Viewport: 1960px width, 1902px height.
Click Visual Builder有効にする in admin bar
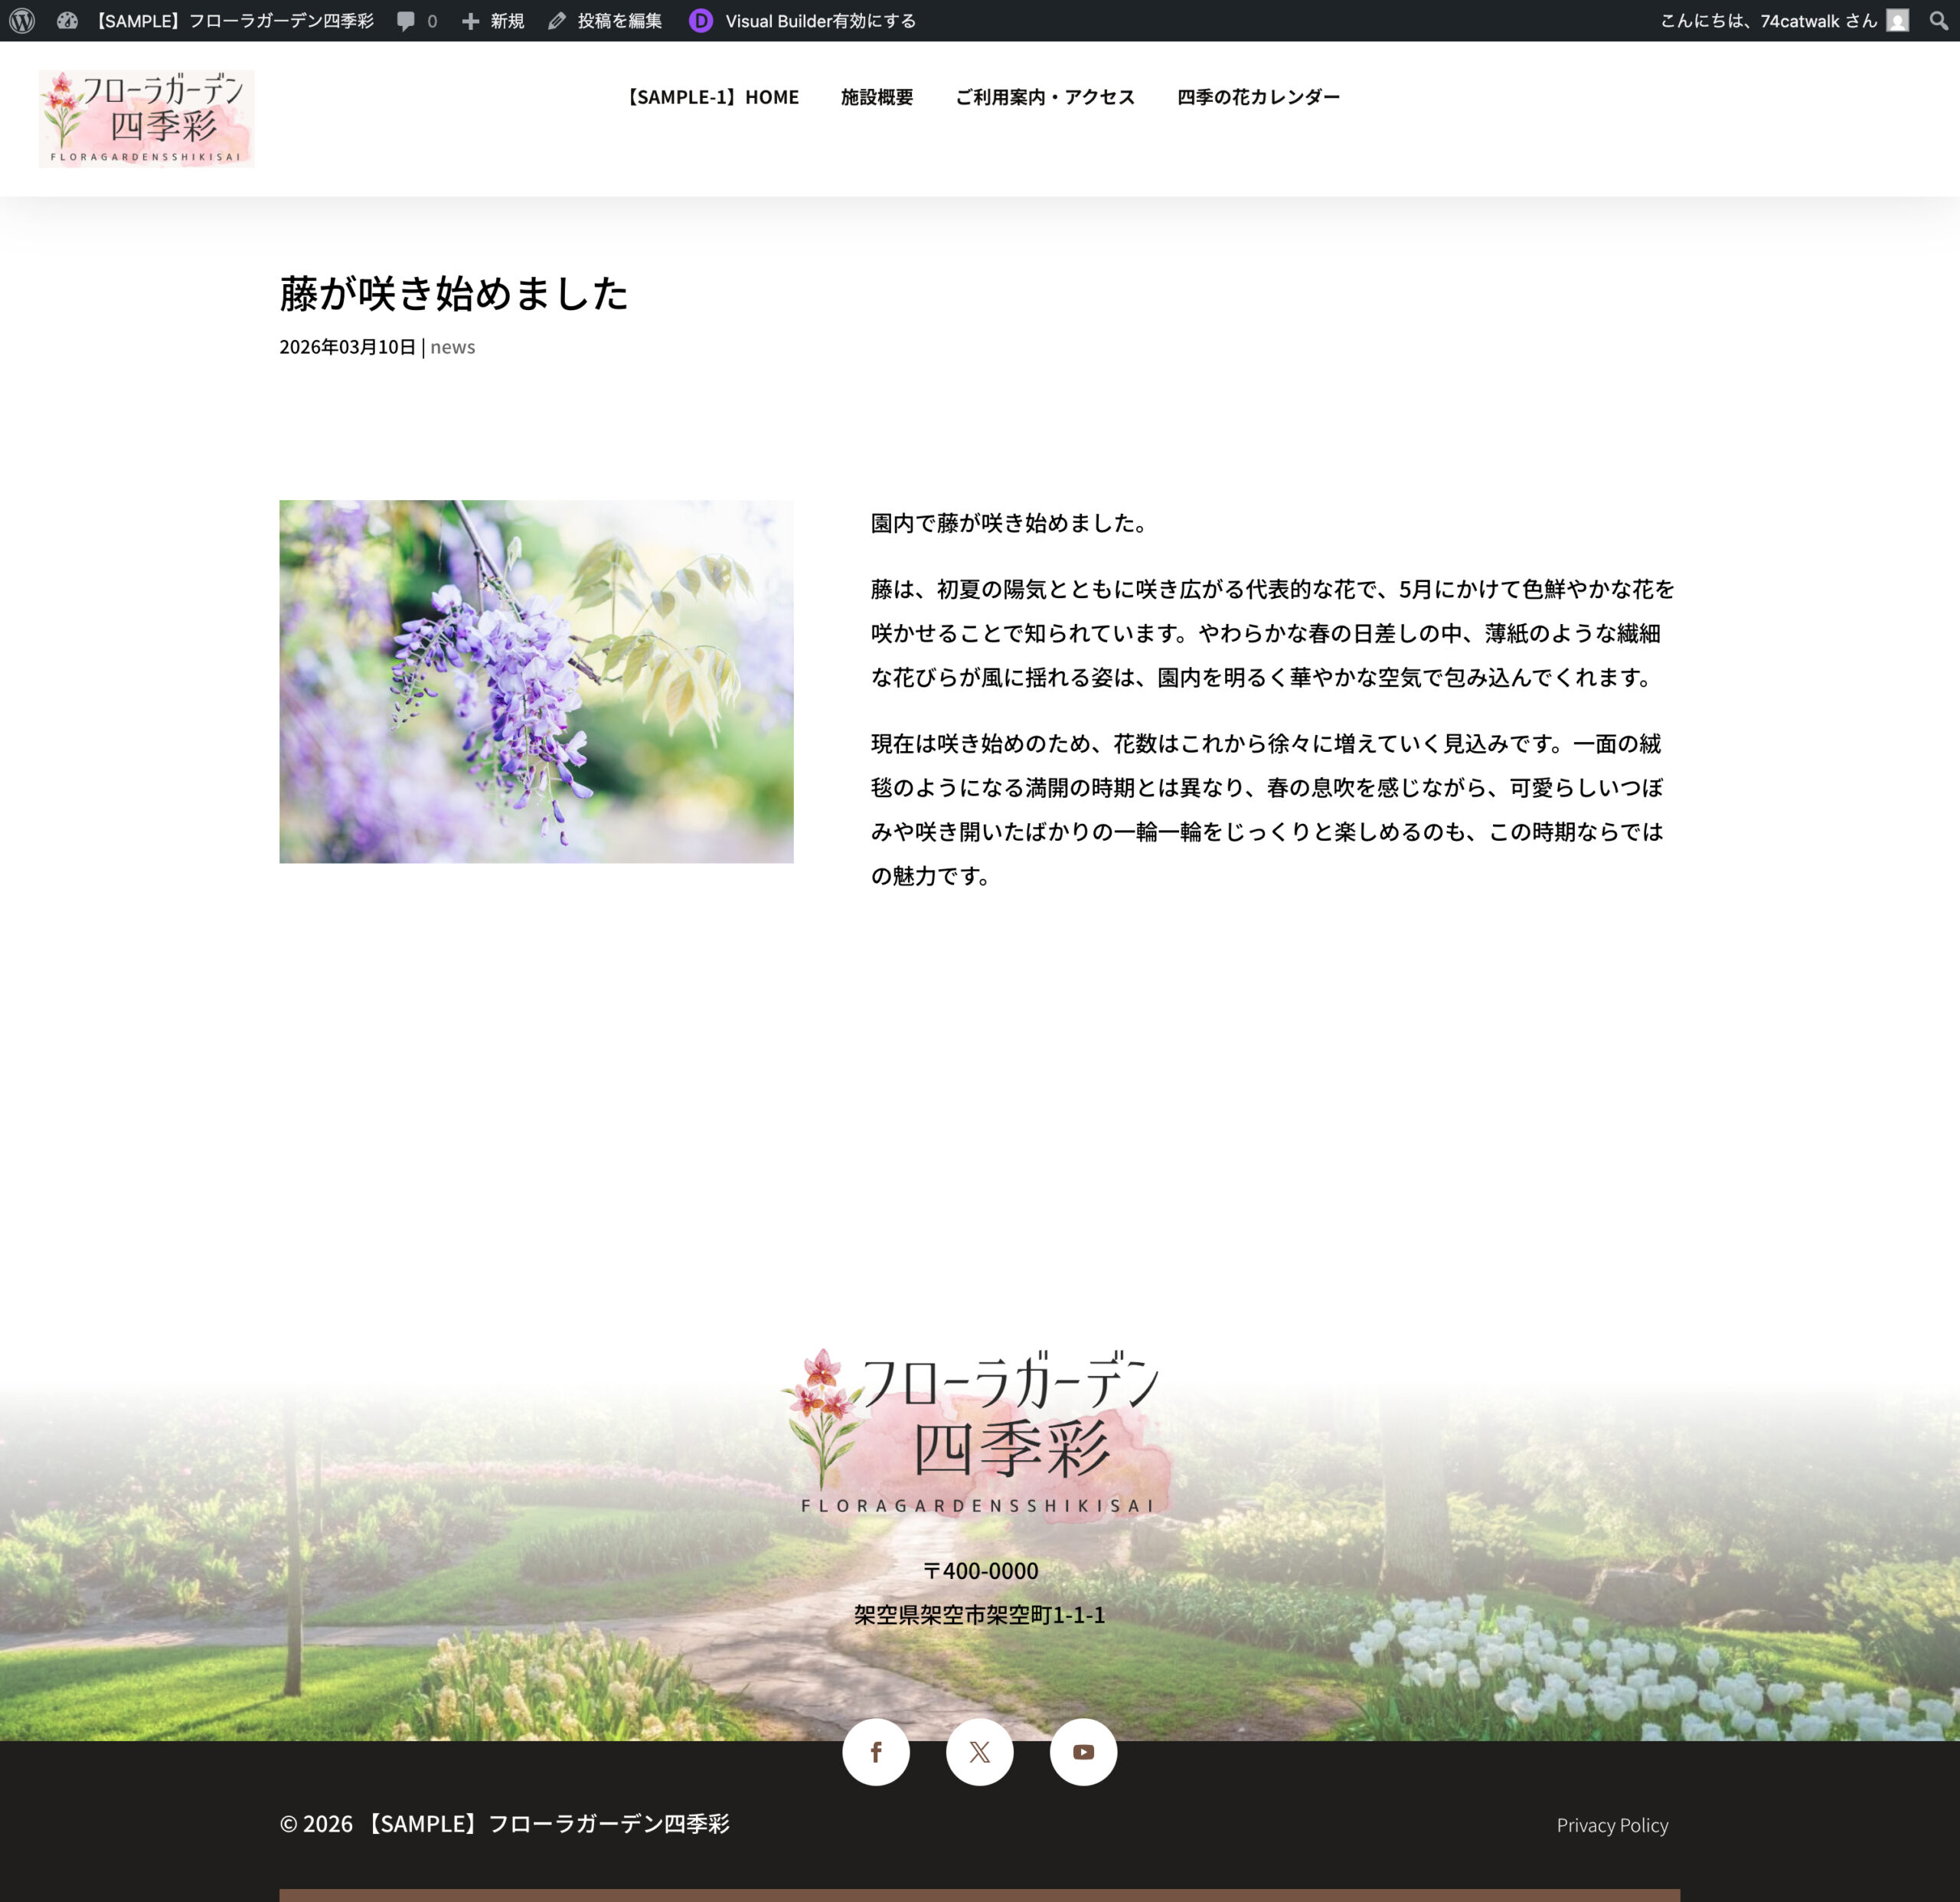[x=820, y=21]
